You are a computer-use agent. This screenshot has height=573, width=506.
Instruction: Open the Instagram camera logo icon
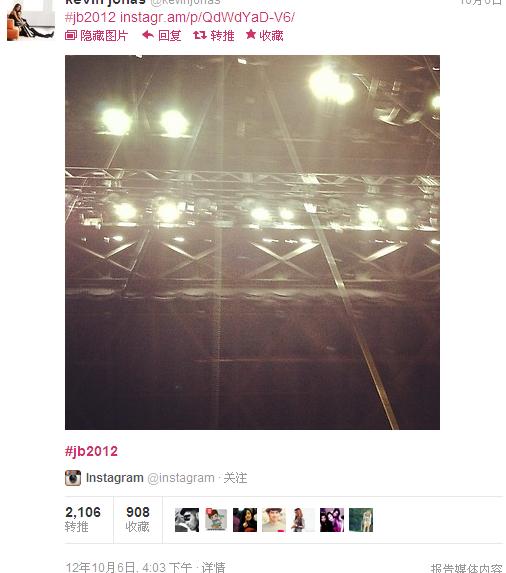click(x=73, y=478)
